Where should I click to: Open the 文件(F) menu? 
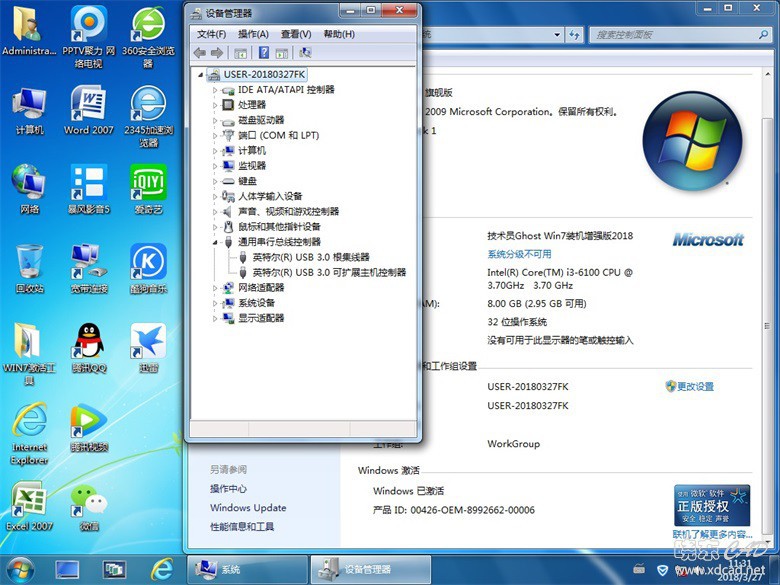[x=211, y=34]
